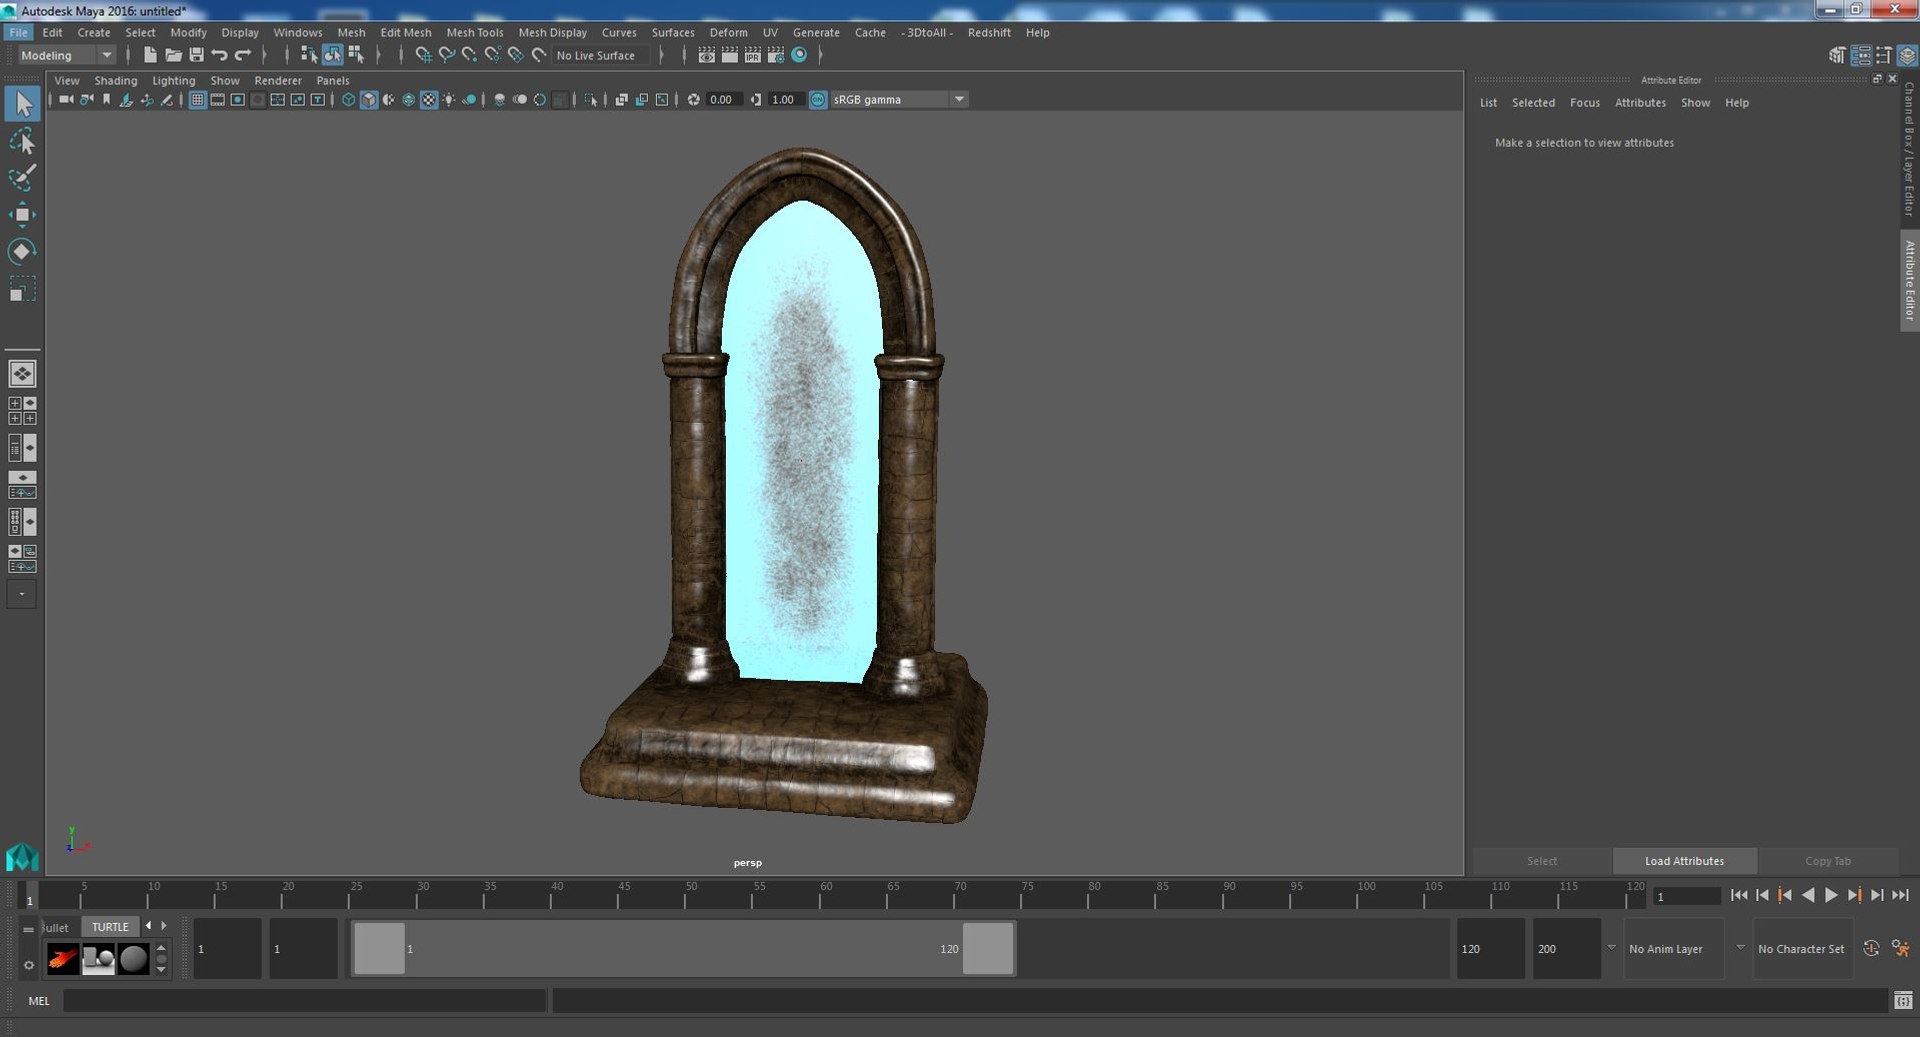Image resolution: width=1920 pixels, height=1037 pixels.
Task: Switch to four-view panel layout icon
Action: pos(22,411)
